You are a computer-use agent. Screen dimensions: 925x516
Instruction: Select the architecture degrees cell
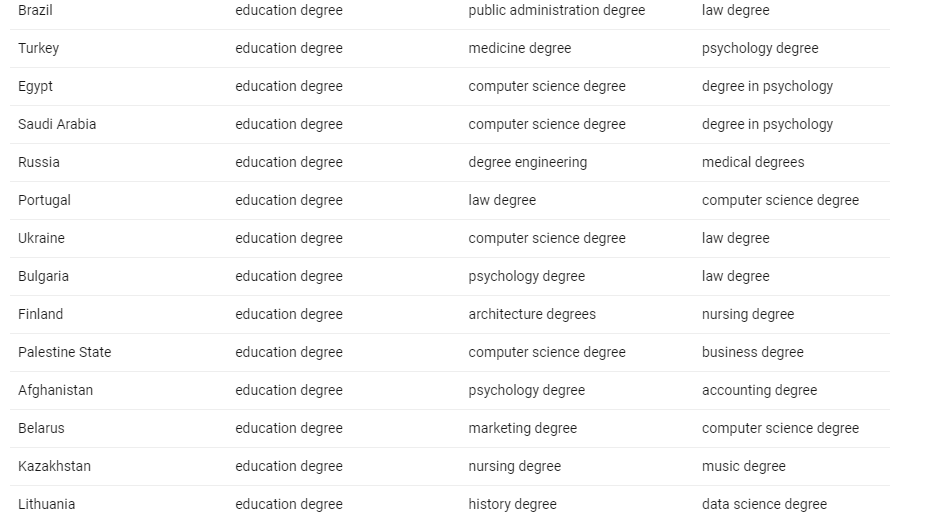coord(531,314)
